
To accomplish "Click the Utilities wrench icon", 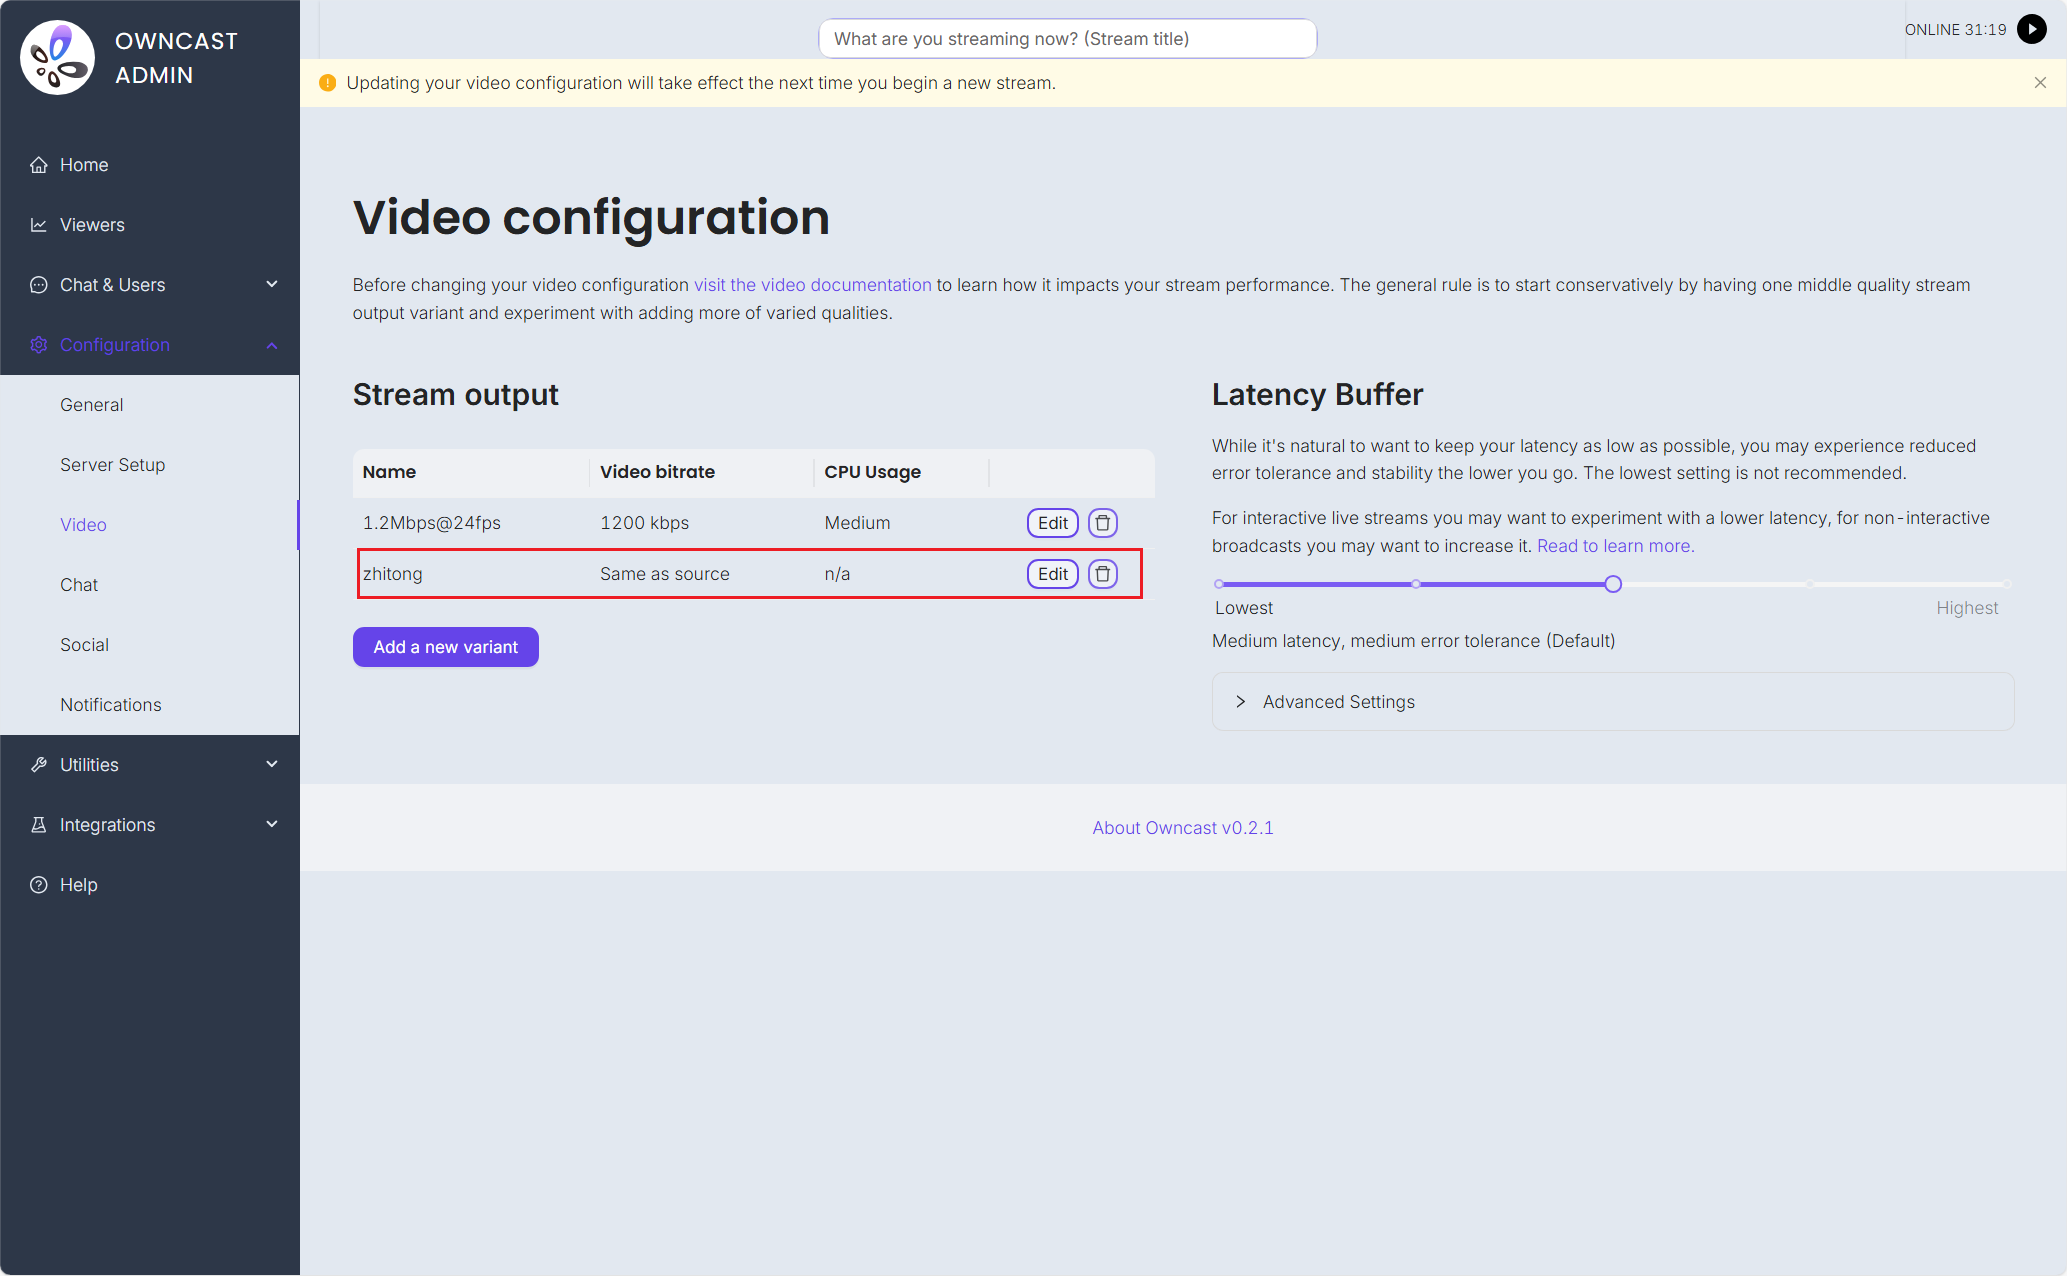I will click(39, 765).
